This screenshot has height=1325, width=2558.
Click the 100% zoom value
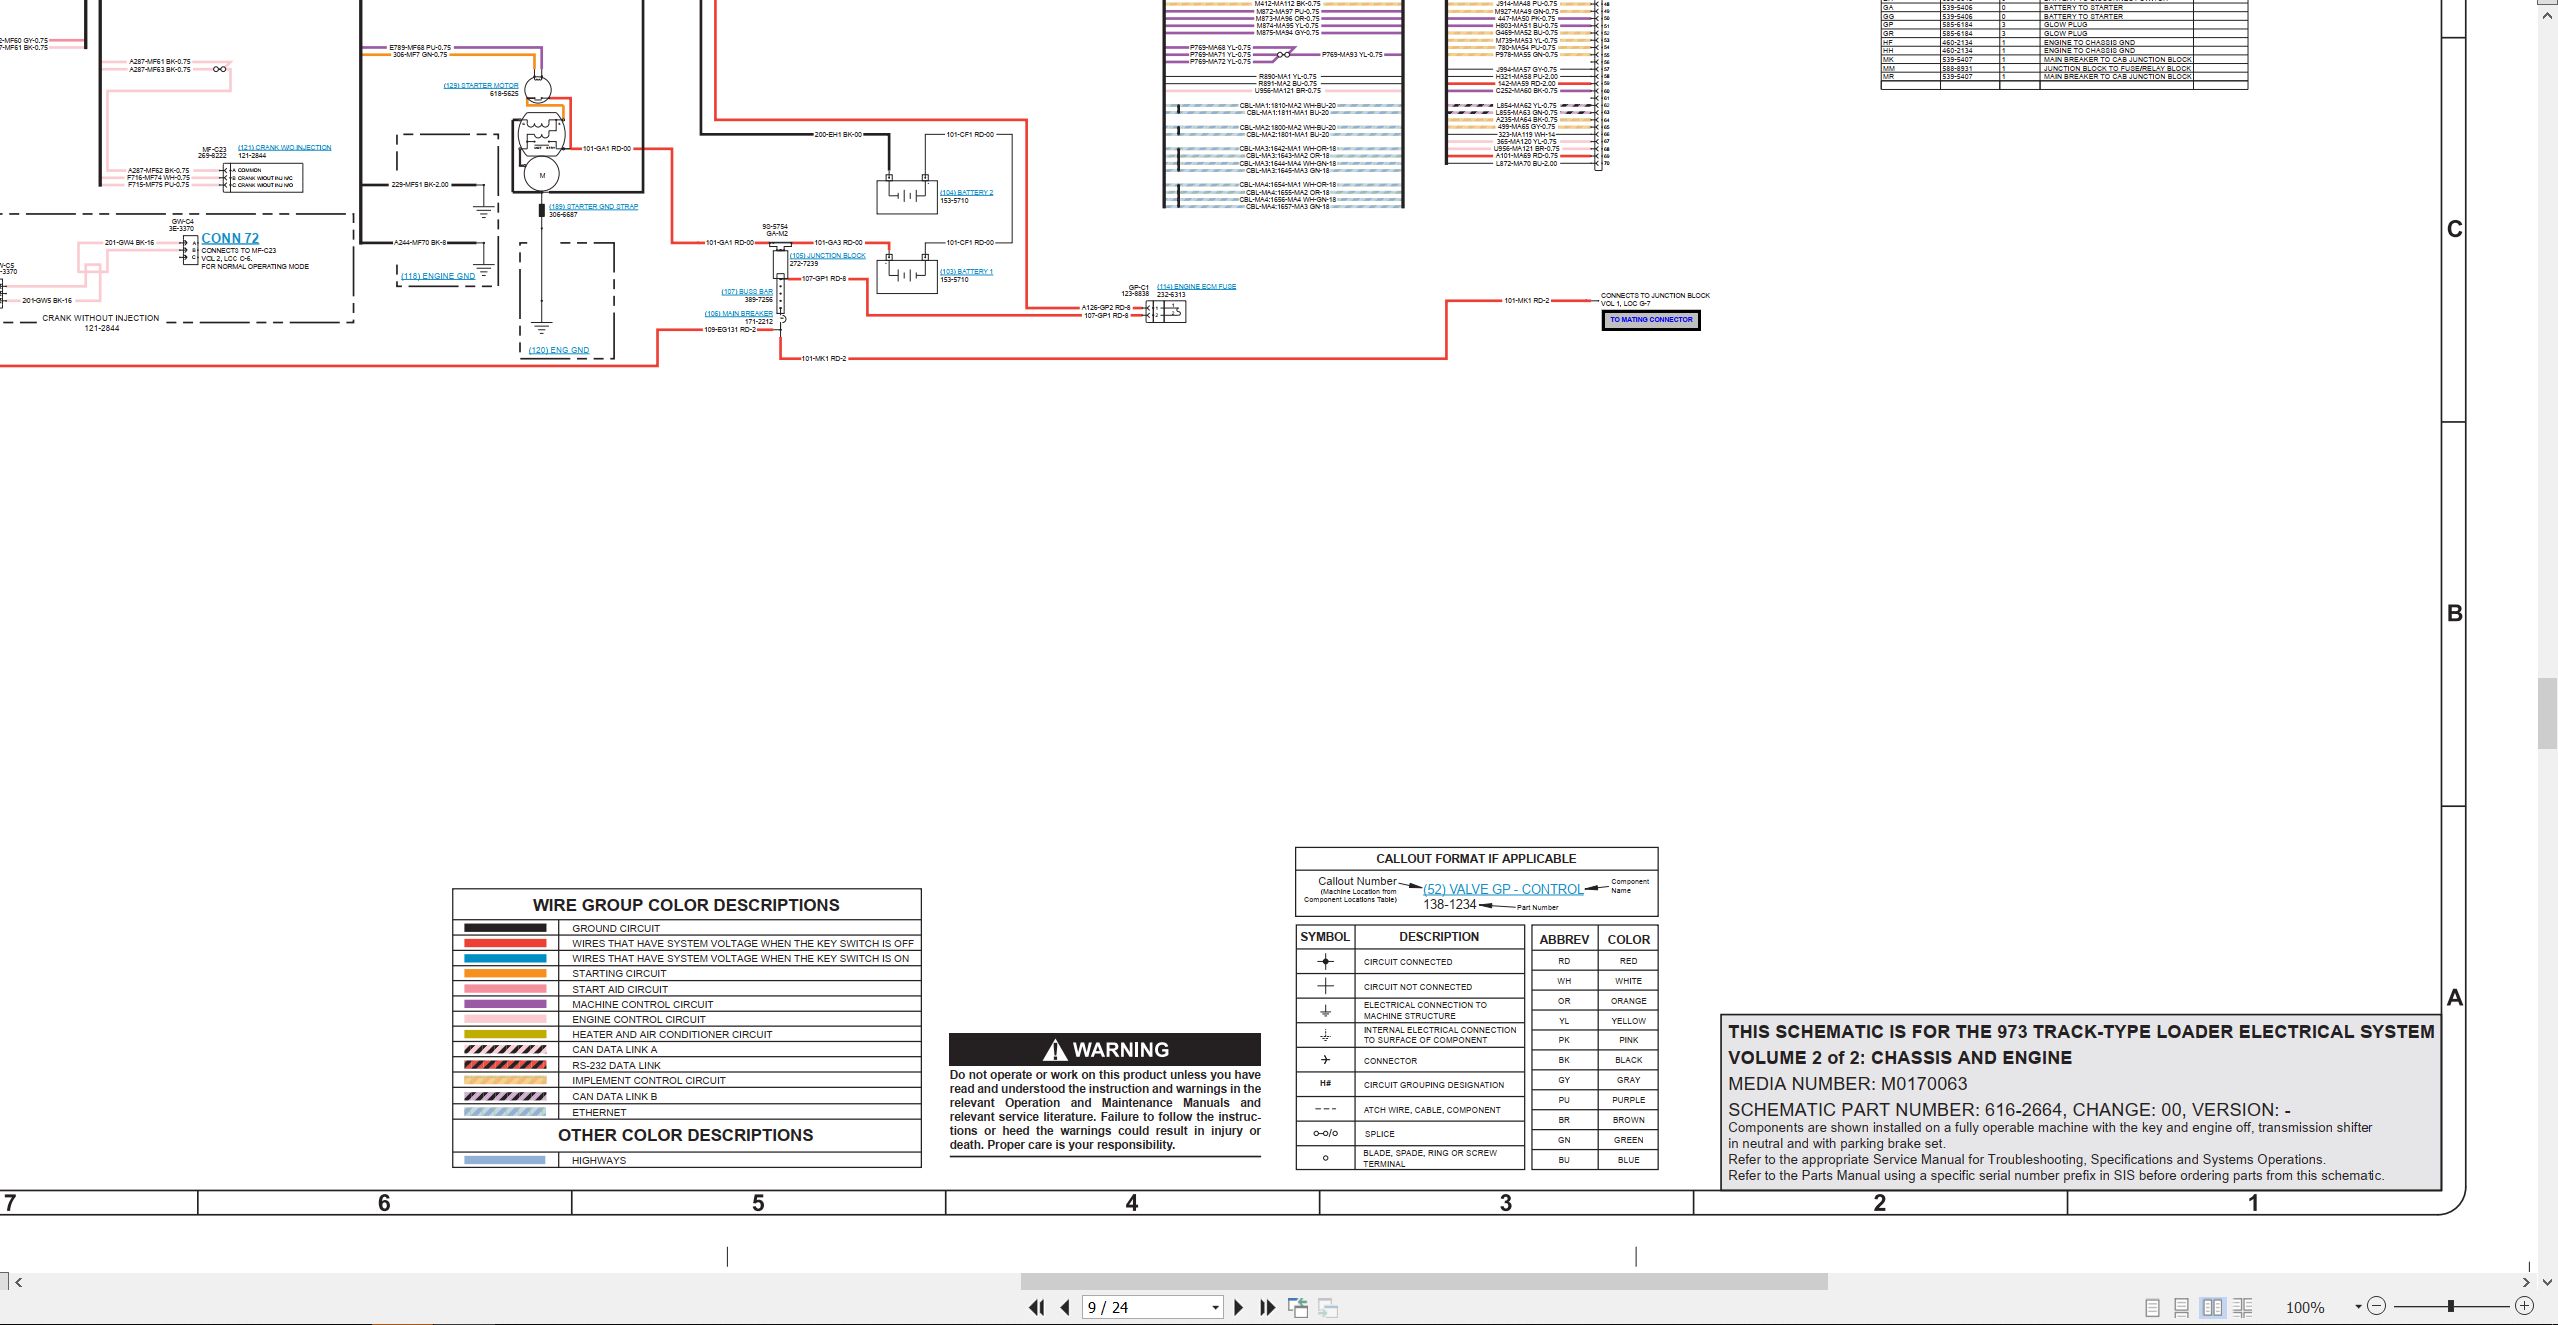pyautogui.click(x=2305, y=1307)
